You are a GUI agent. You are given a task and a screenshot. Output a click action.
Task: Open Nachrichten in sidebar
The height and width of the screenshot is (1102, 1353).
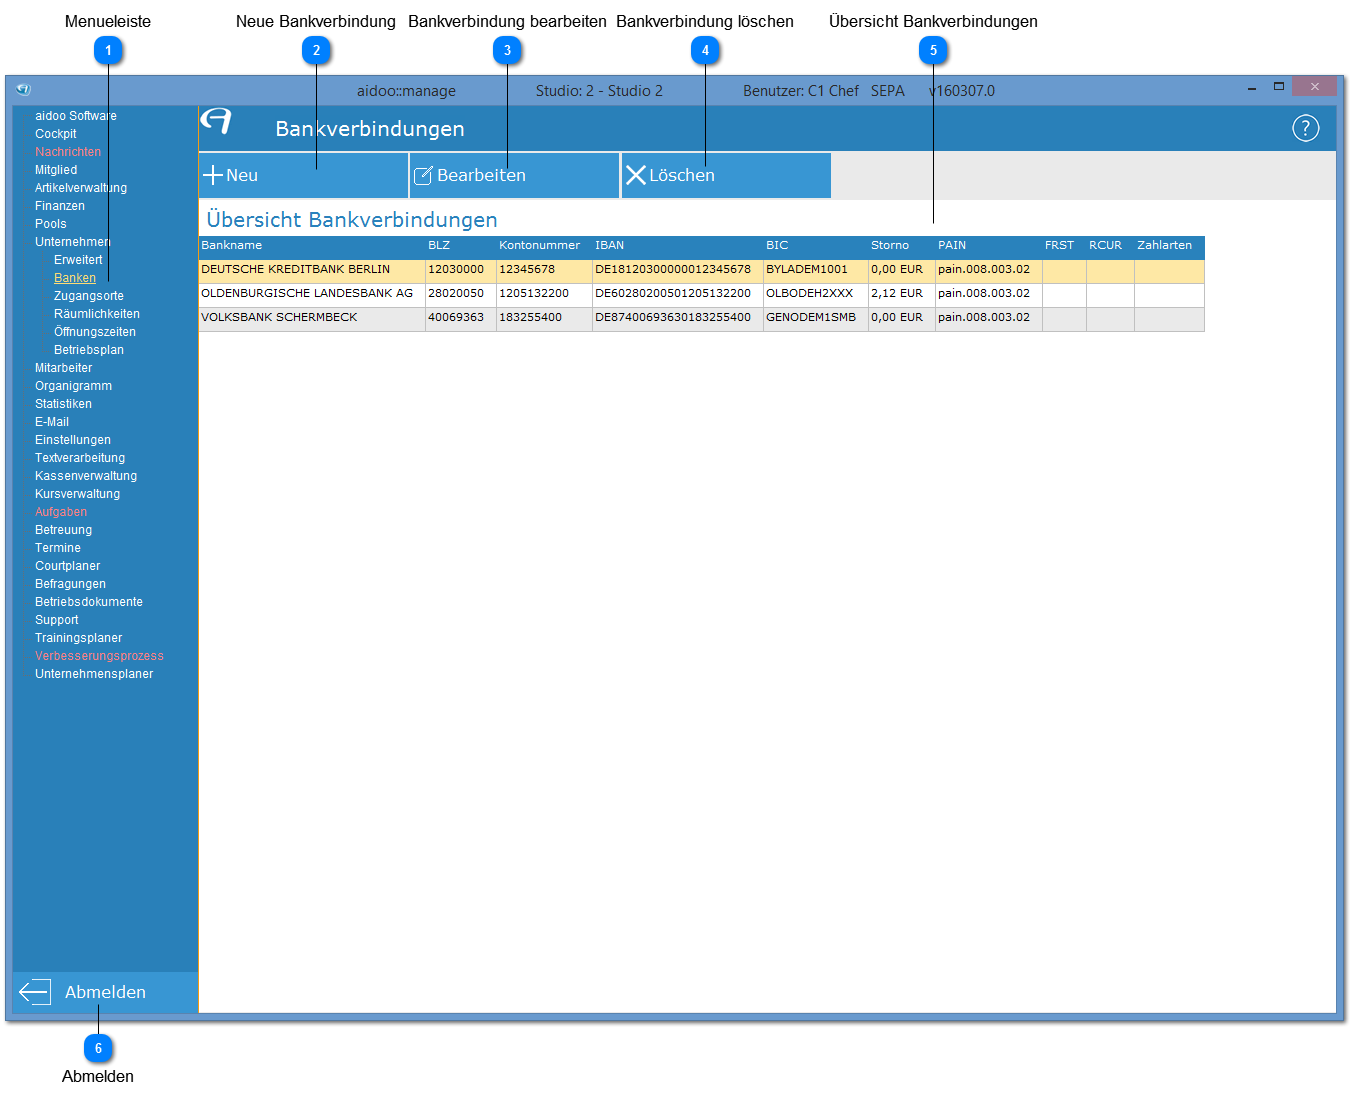click(x=68, y=152)
